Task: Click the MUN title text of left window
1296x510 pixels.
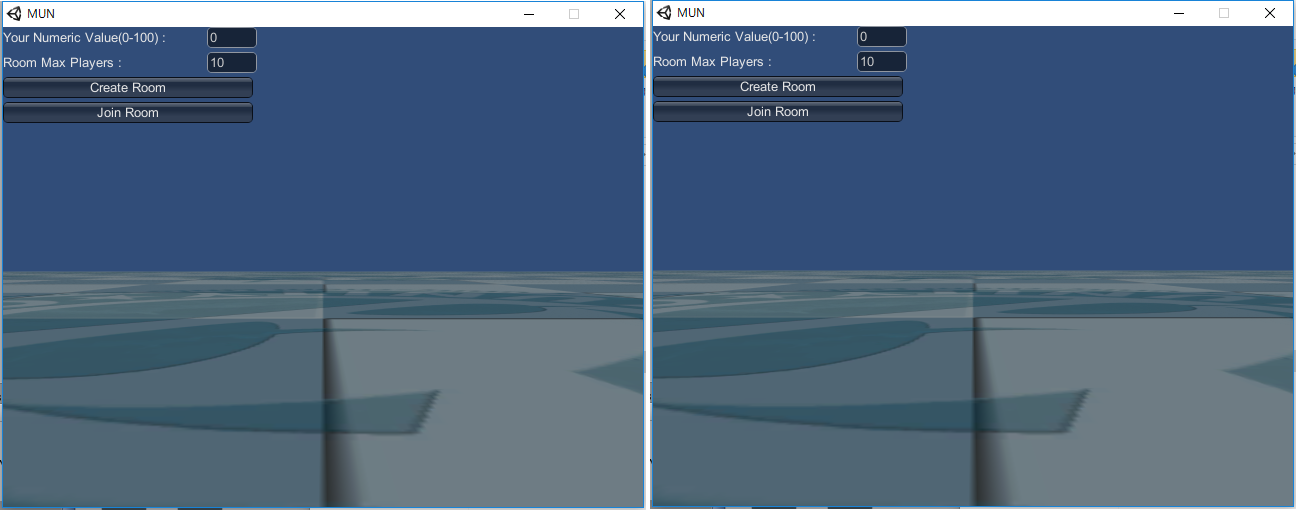Action: coord(41,14)
